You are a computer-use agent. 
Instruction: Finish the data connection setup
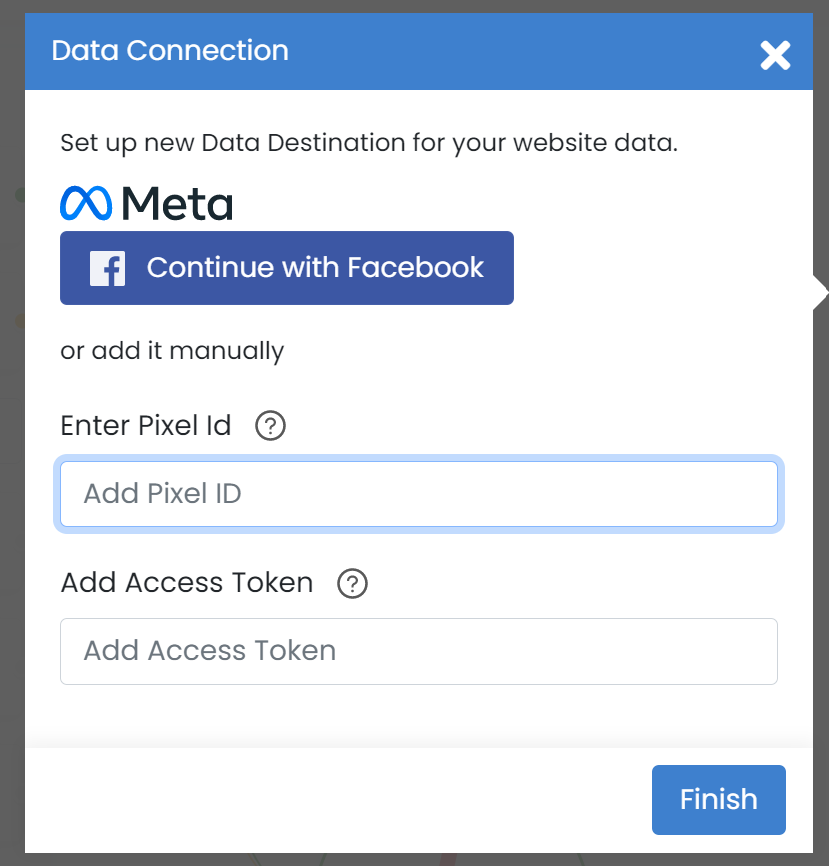click(x=719, y=800)
